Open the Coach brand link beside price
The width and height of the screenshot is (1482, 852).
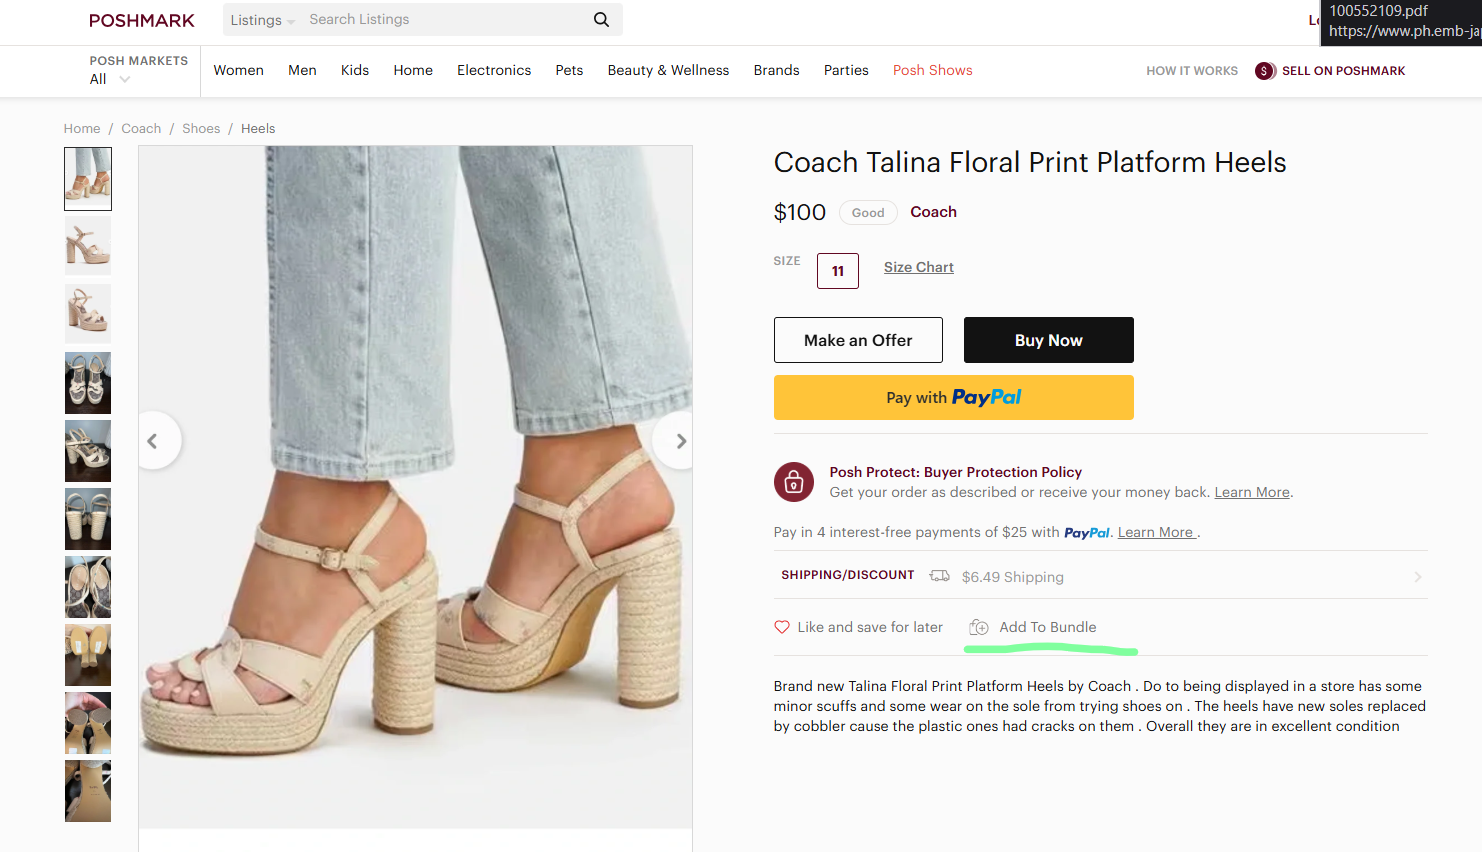coord(934,212)
